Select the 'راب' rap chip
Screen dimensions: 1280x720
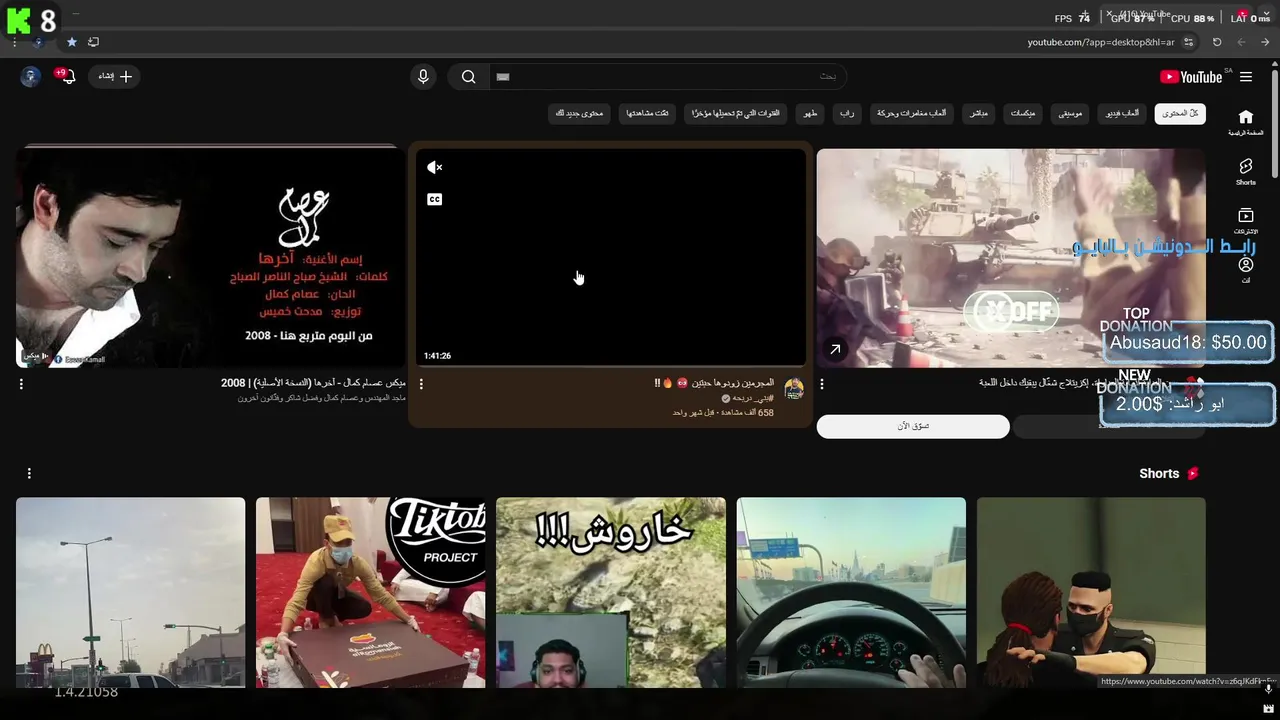[847, 113]
